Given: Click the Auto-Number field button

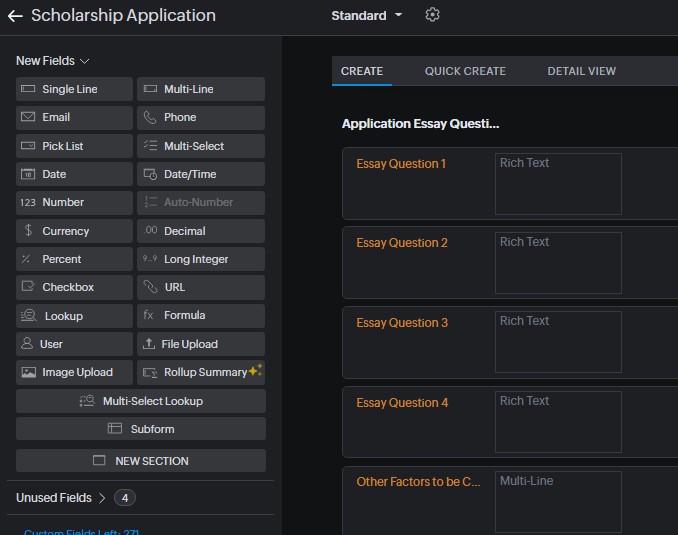Looking at the screenshot, I should 201,202.
